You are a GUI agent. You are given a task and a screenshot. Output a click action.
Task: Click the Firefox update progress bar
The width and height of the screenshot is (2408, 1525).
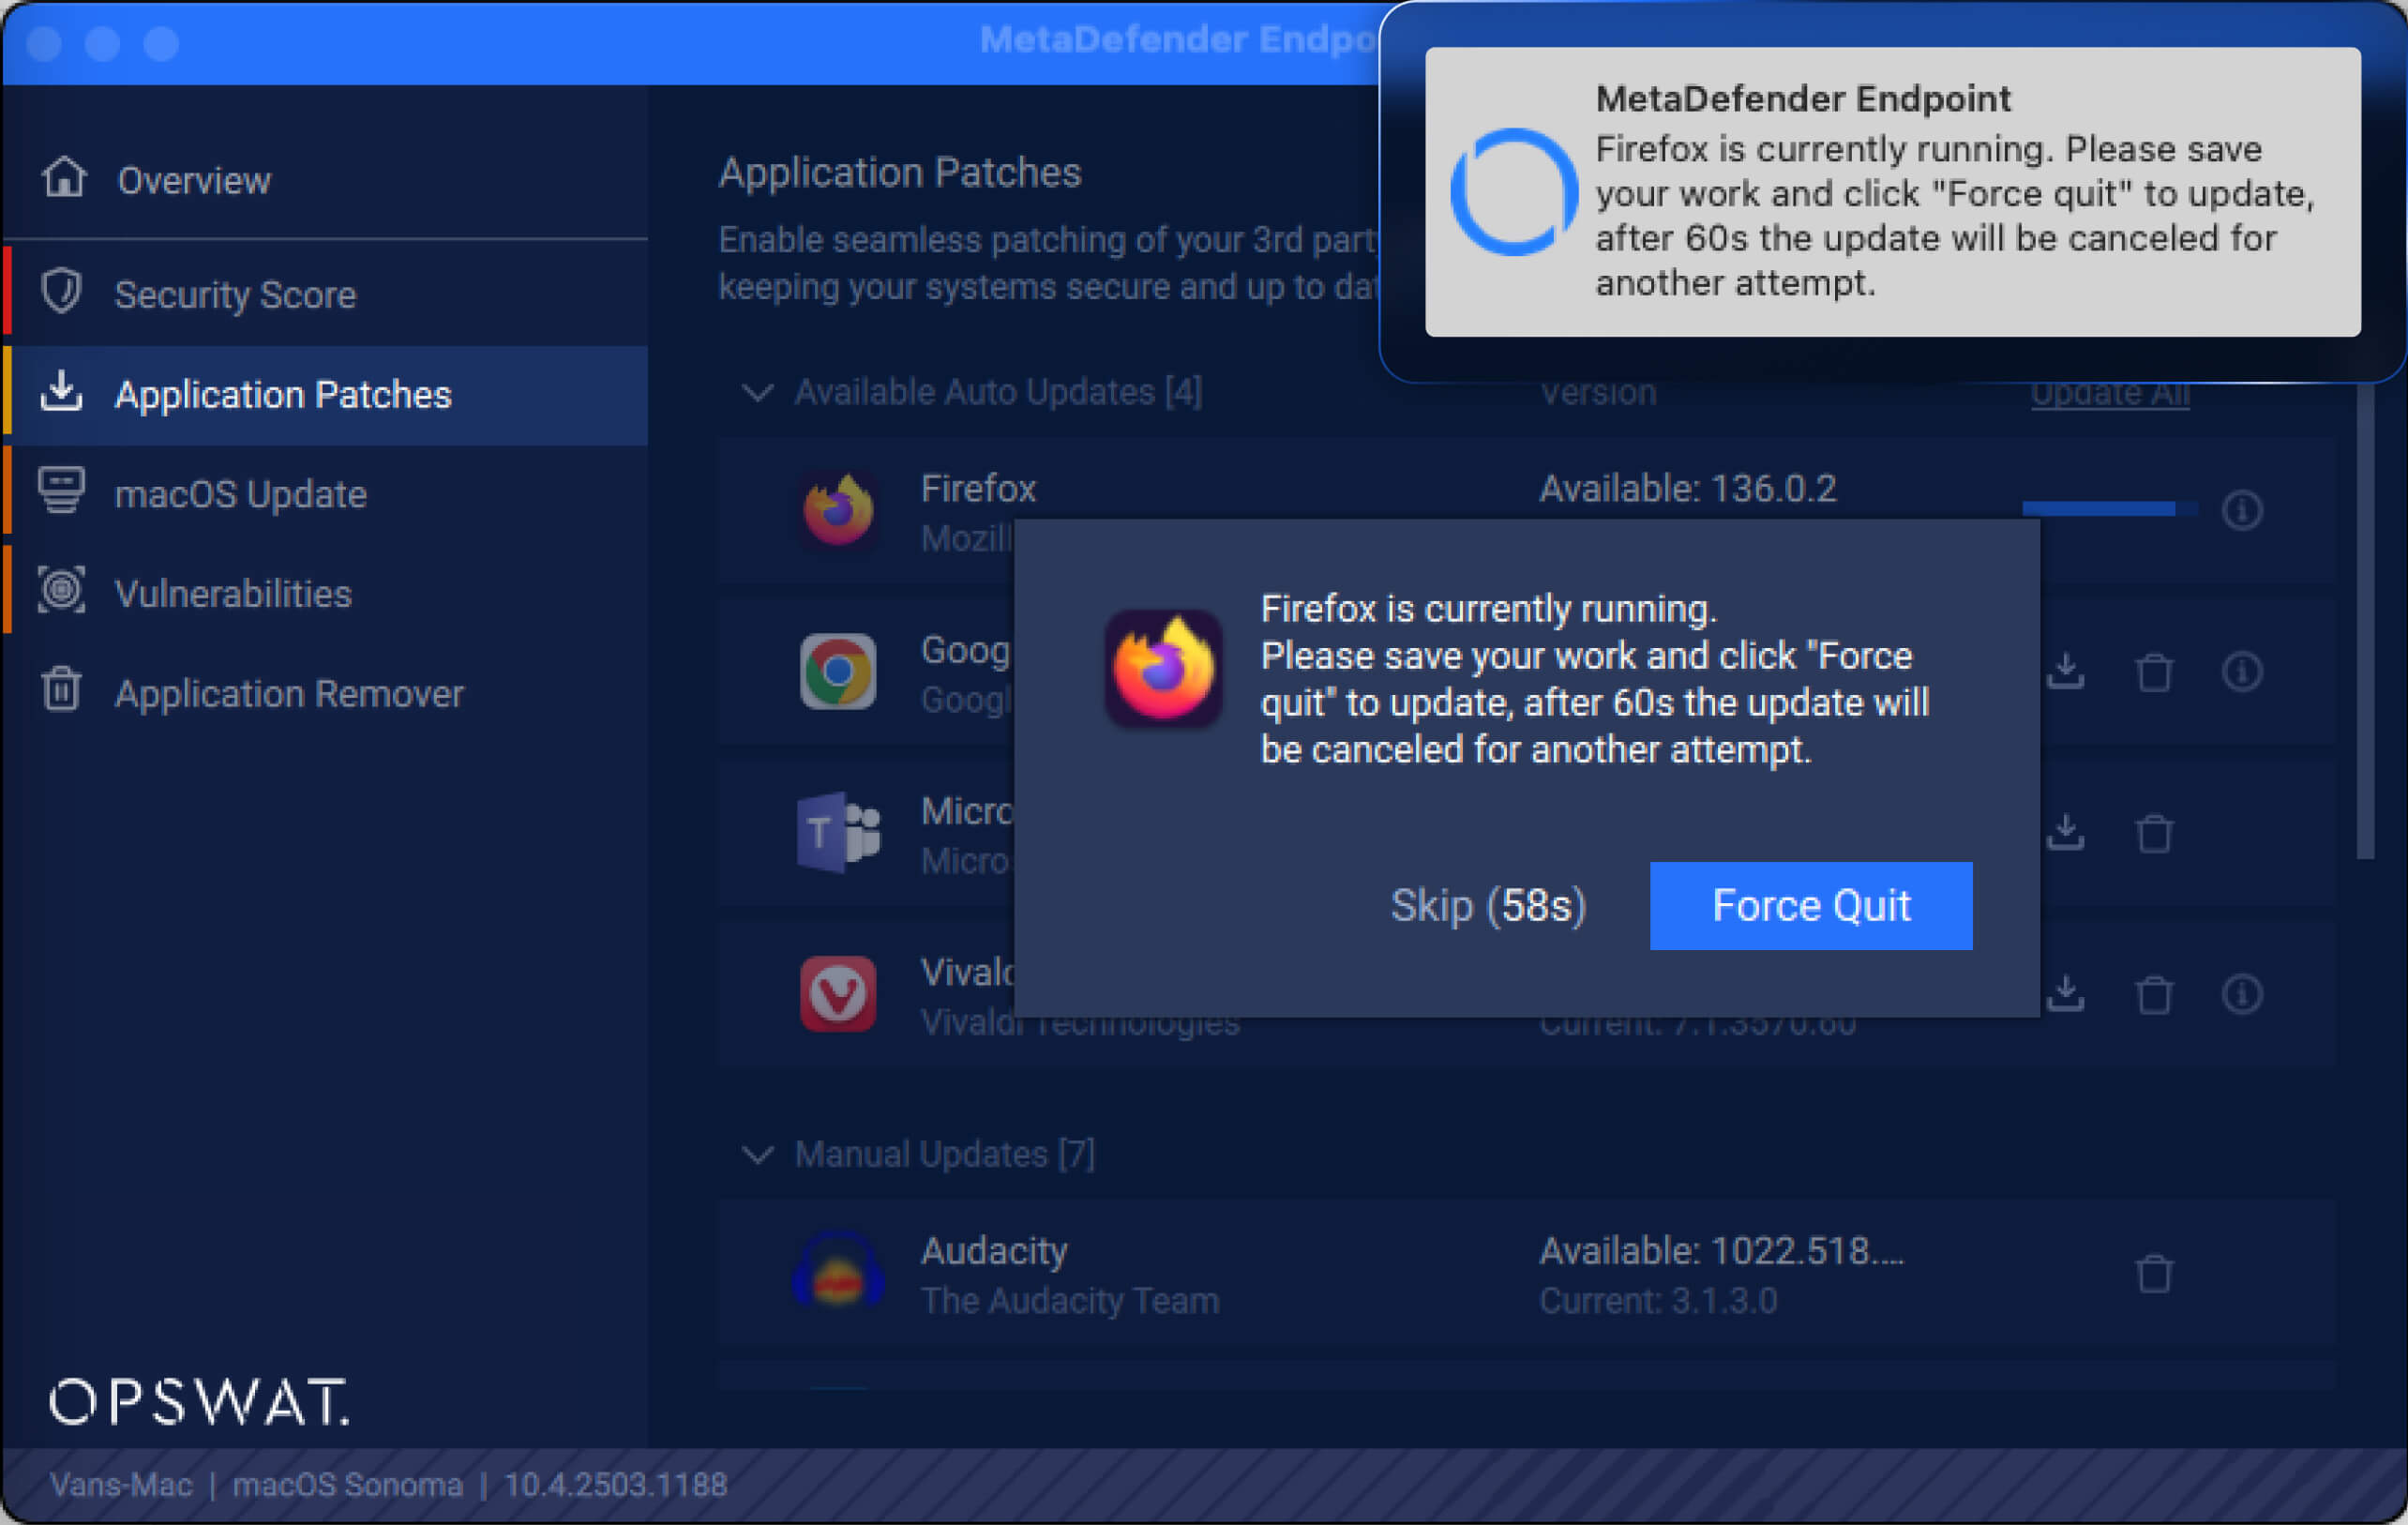pos(2109,509)
